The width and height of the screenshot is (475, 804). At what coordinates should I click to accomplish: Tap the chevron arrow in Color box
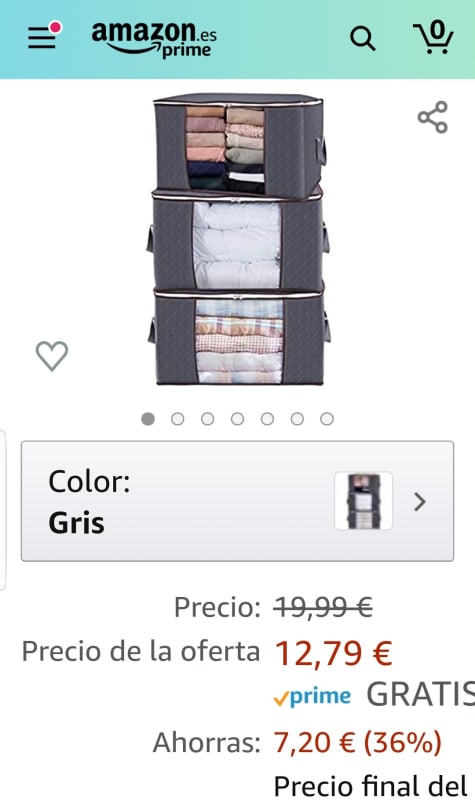coord(420,501)
